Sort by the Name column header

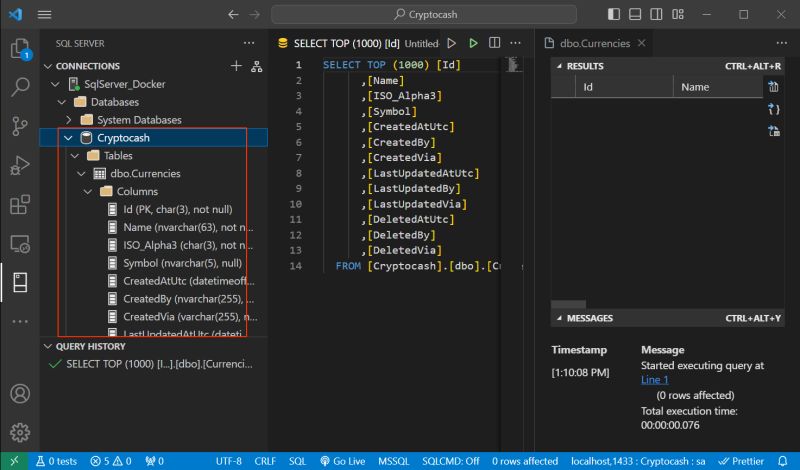[718, 87]
